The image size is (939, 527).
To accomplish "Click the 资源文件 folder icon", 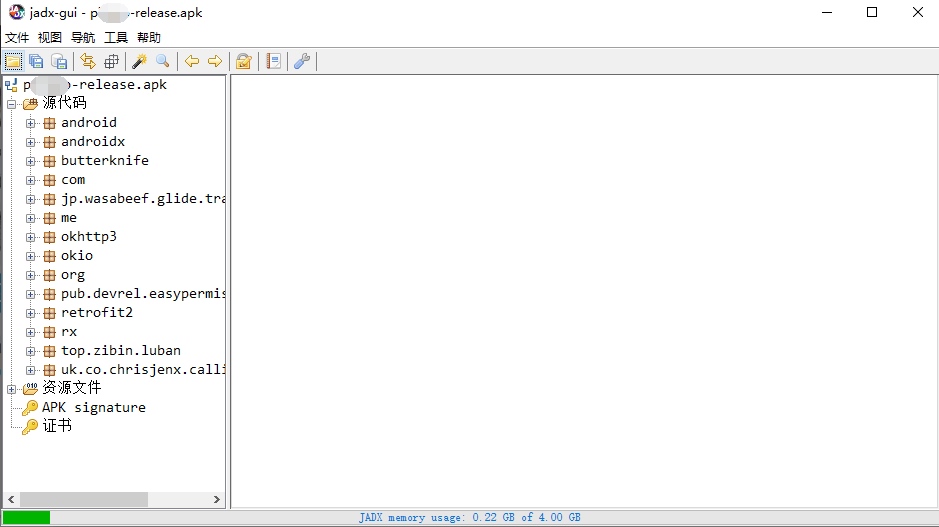I will [30, 389].
